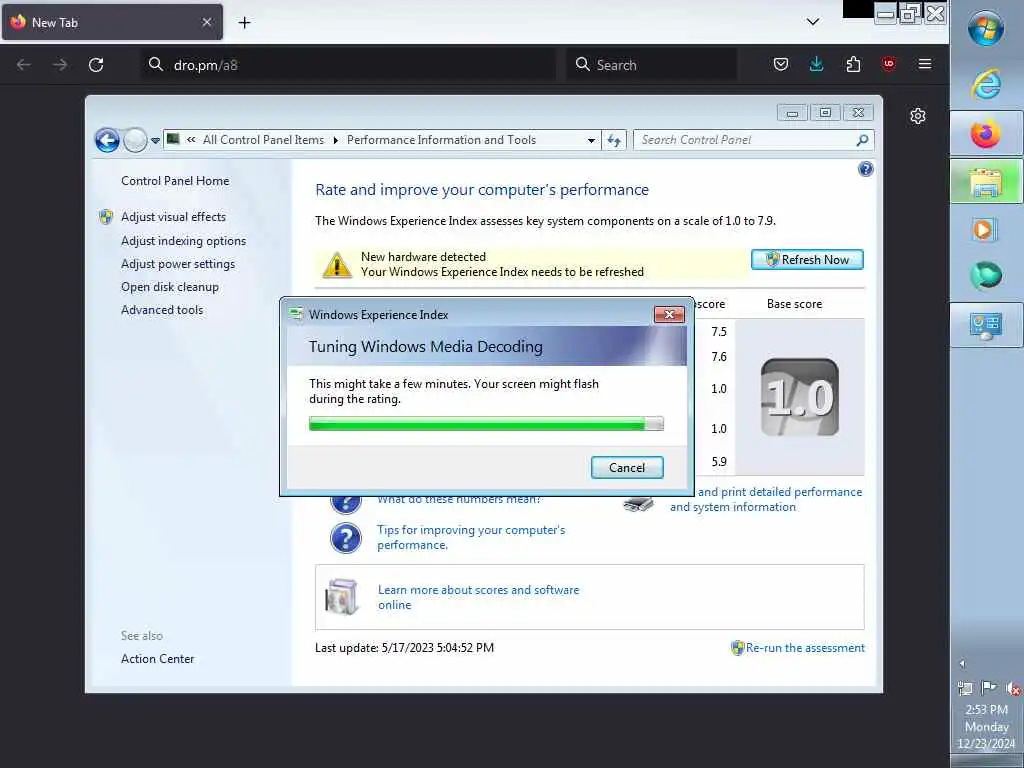Click the subscore value 5.9
The image size is (1024, 768).
click(x=719, y=462)
